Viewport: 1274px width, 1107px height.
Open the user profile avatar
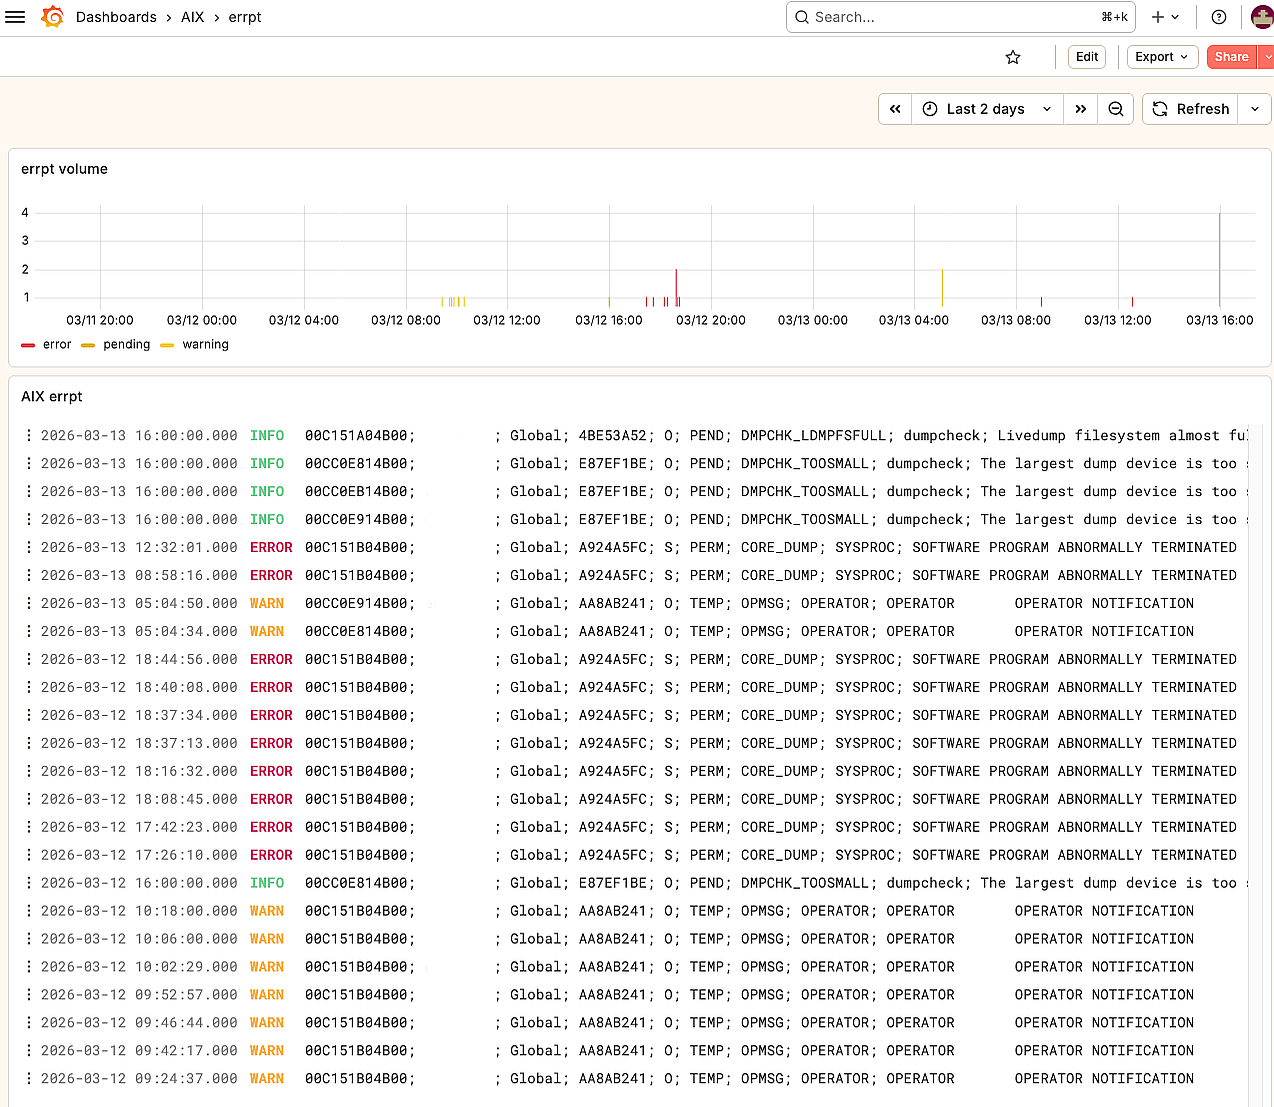[x=1261, y=17]
